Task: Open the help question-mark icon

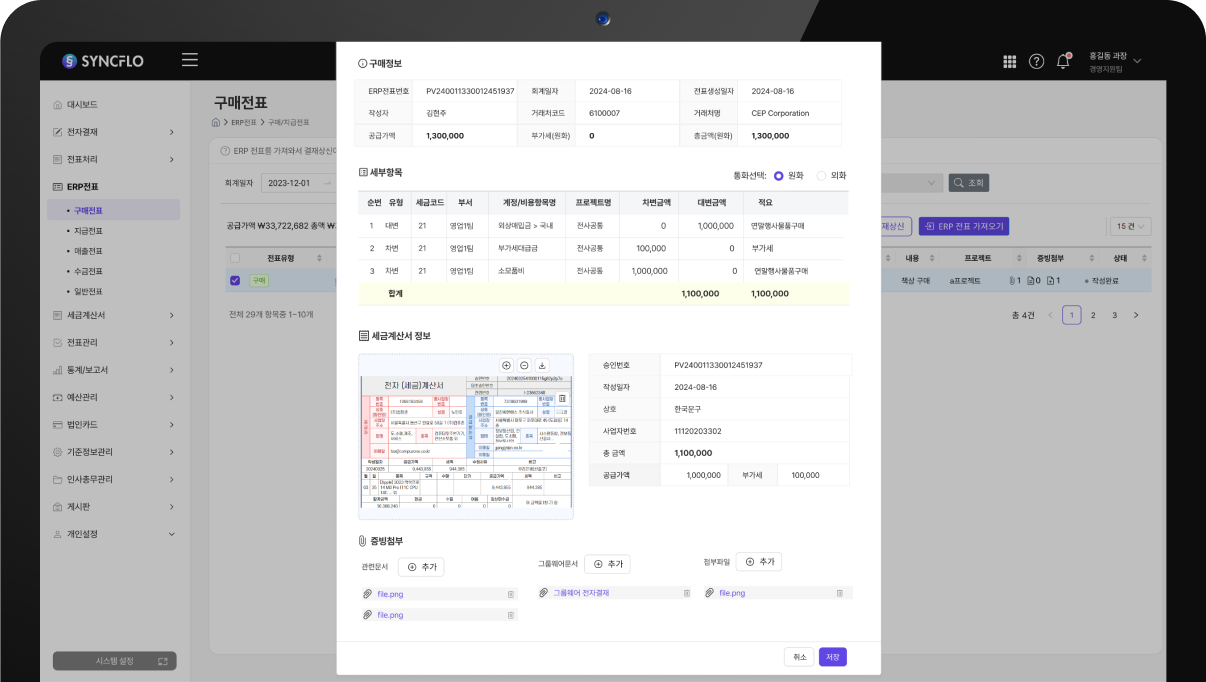Action: [1036, 61]
